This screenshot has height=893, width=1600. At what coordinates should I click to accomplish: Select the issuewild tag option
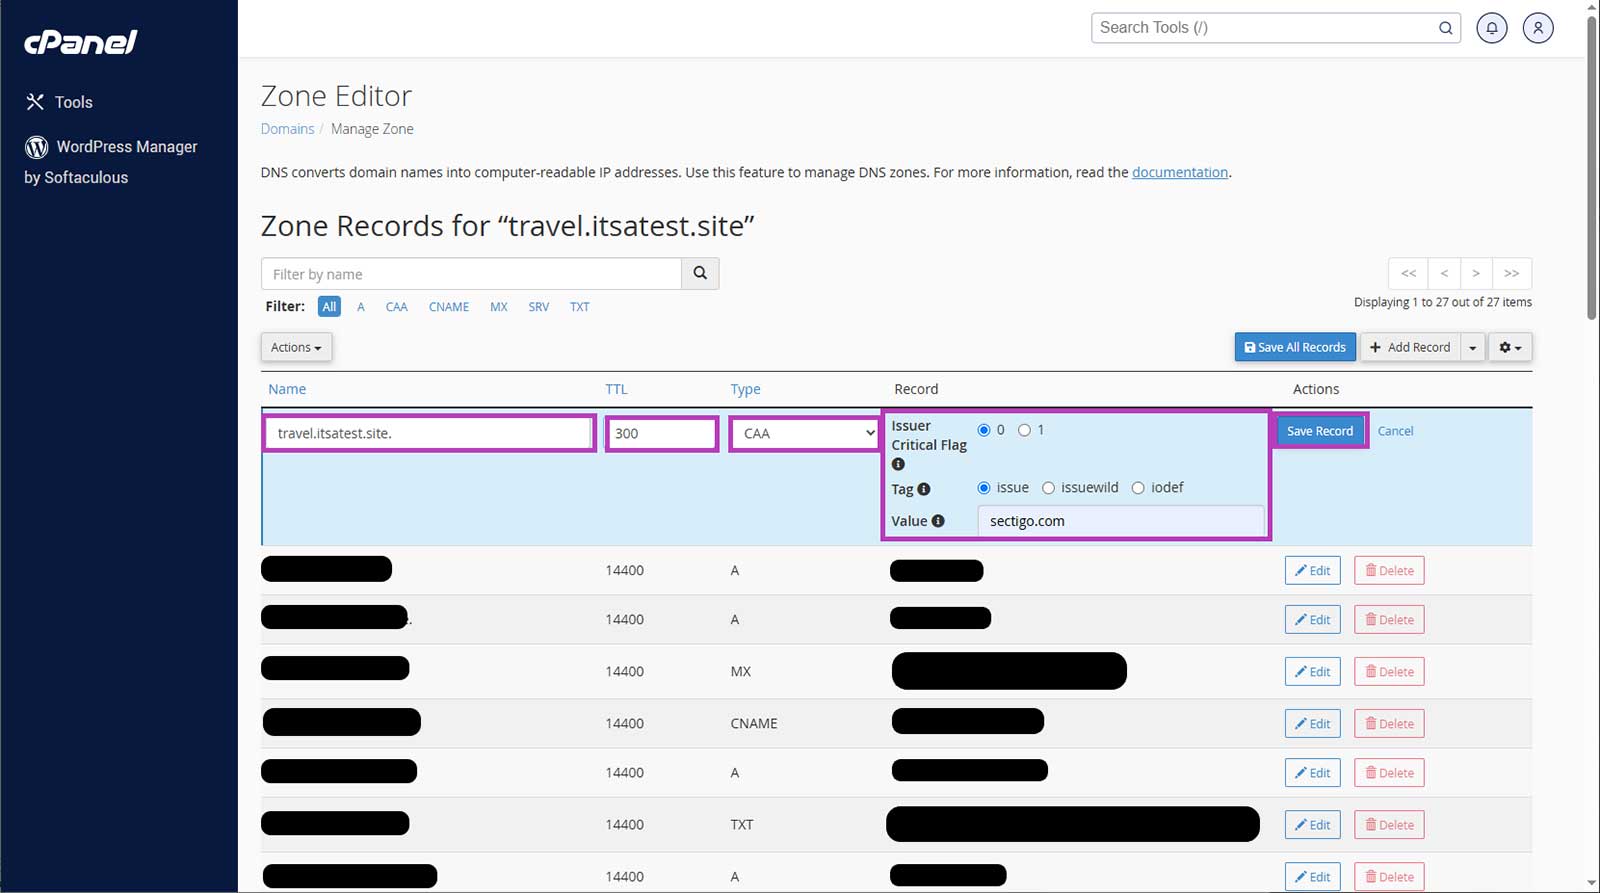(1048, 488)
